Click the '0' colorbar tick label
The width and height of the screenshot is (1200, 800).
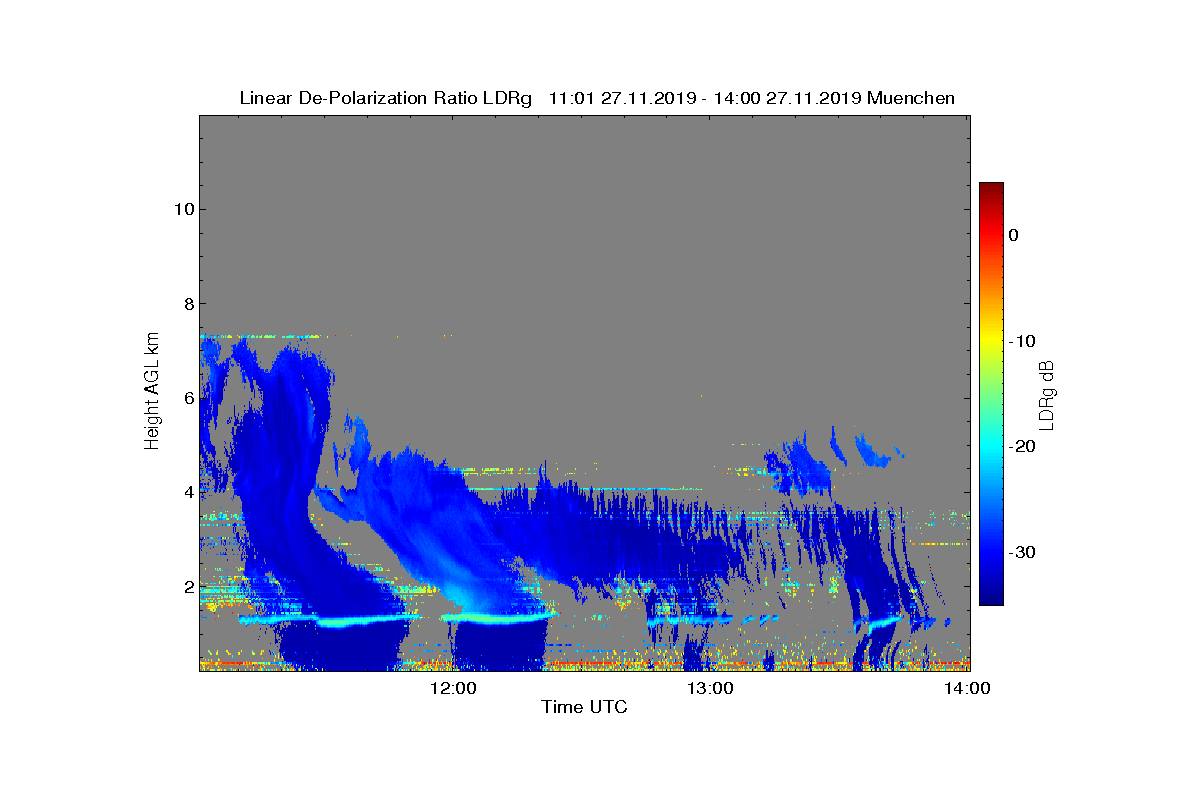(1013, 235)
